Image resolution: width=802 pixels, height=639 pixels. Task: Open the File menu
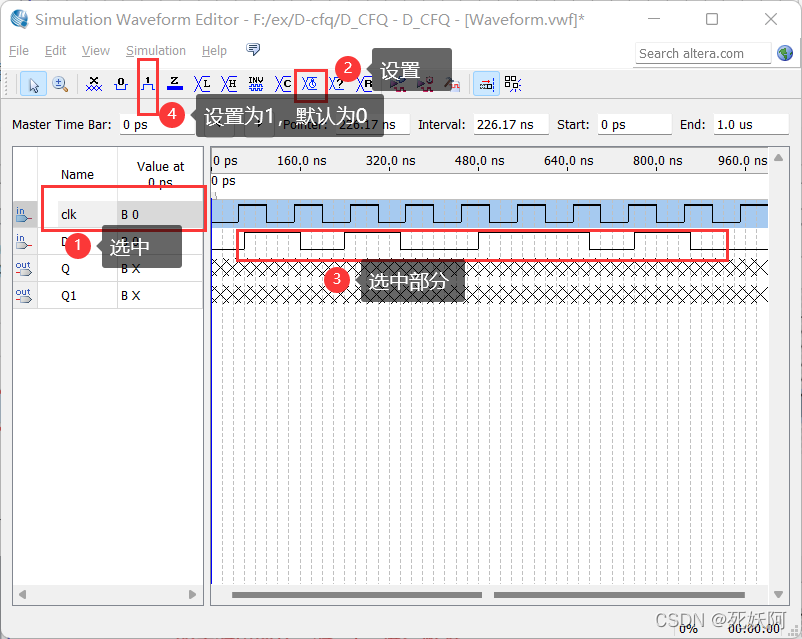[x=19, y=51]
